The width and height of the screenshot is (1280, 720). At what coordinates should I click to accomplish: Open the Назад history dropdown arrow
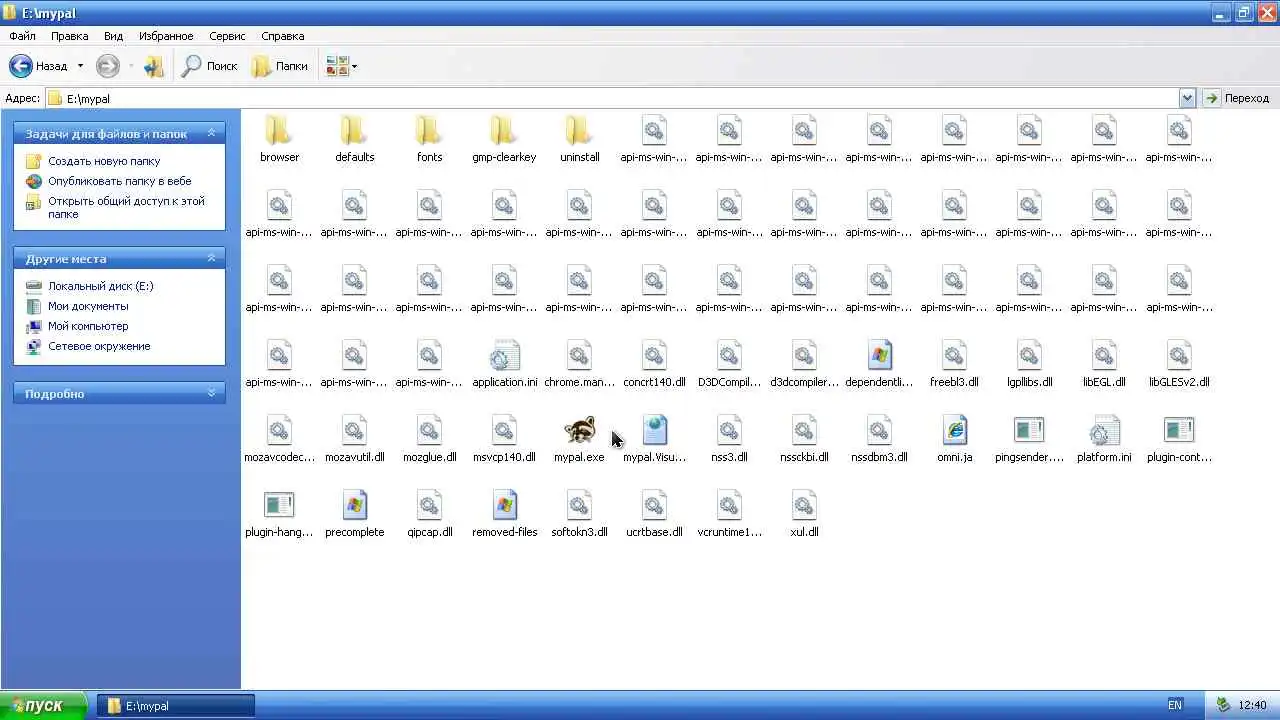coord(80,66)
